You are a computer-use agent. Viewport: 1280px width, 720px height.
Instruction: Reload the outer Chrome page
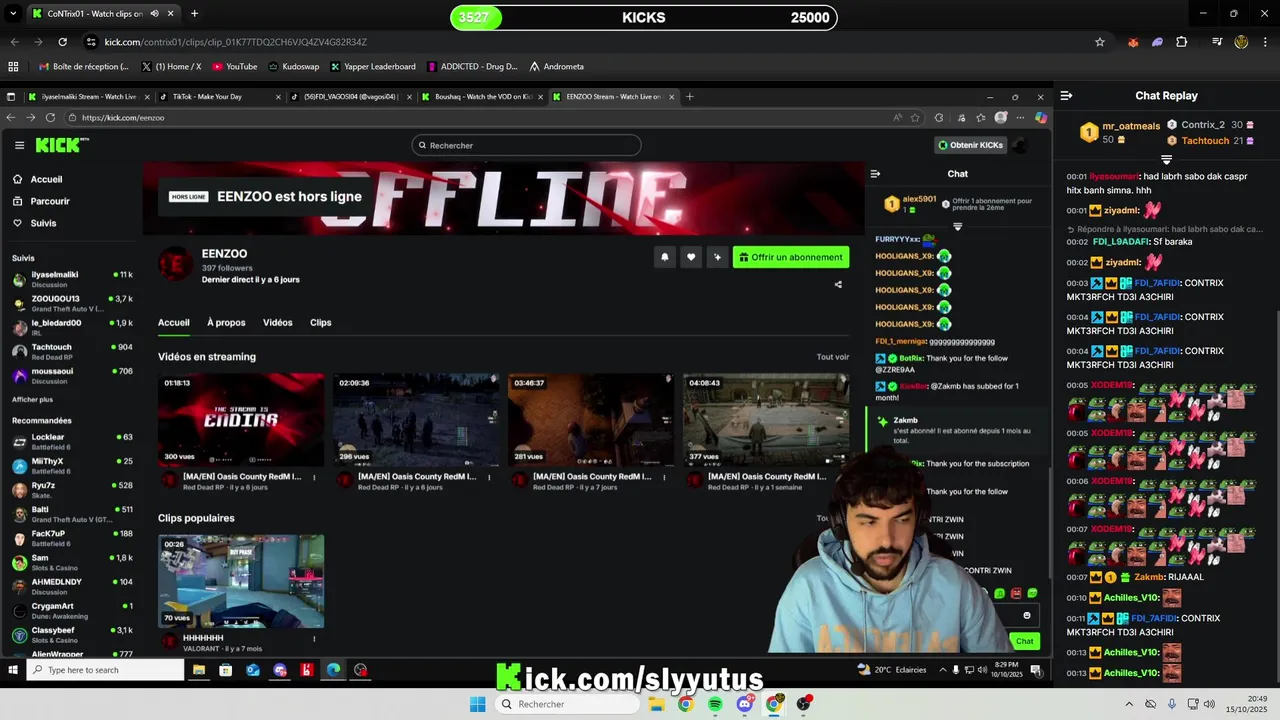63,42
